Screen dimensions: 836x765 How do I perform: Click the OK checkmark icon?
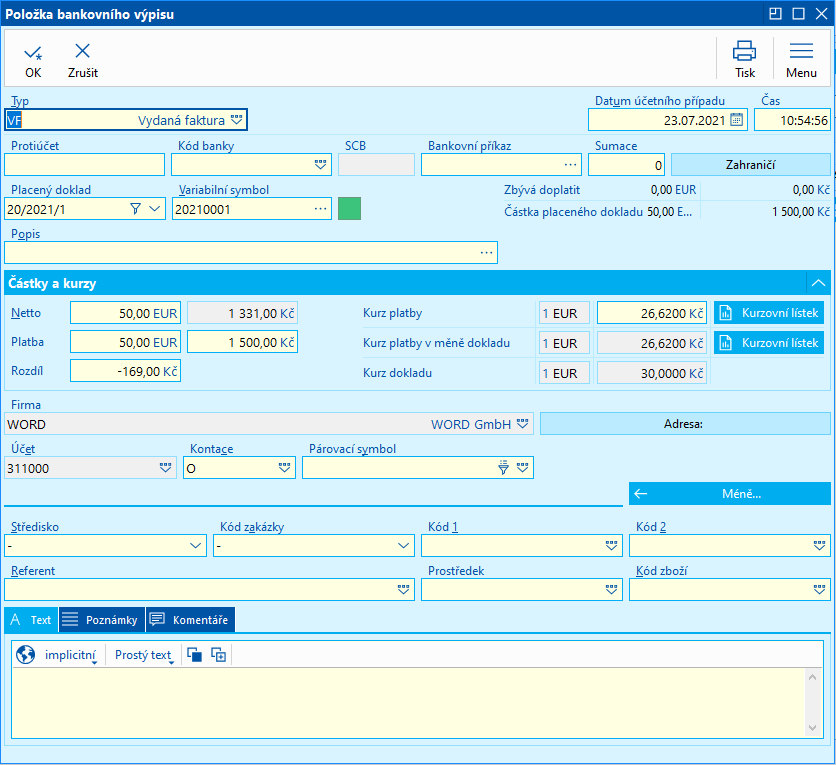[x=33, y=52]
